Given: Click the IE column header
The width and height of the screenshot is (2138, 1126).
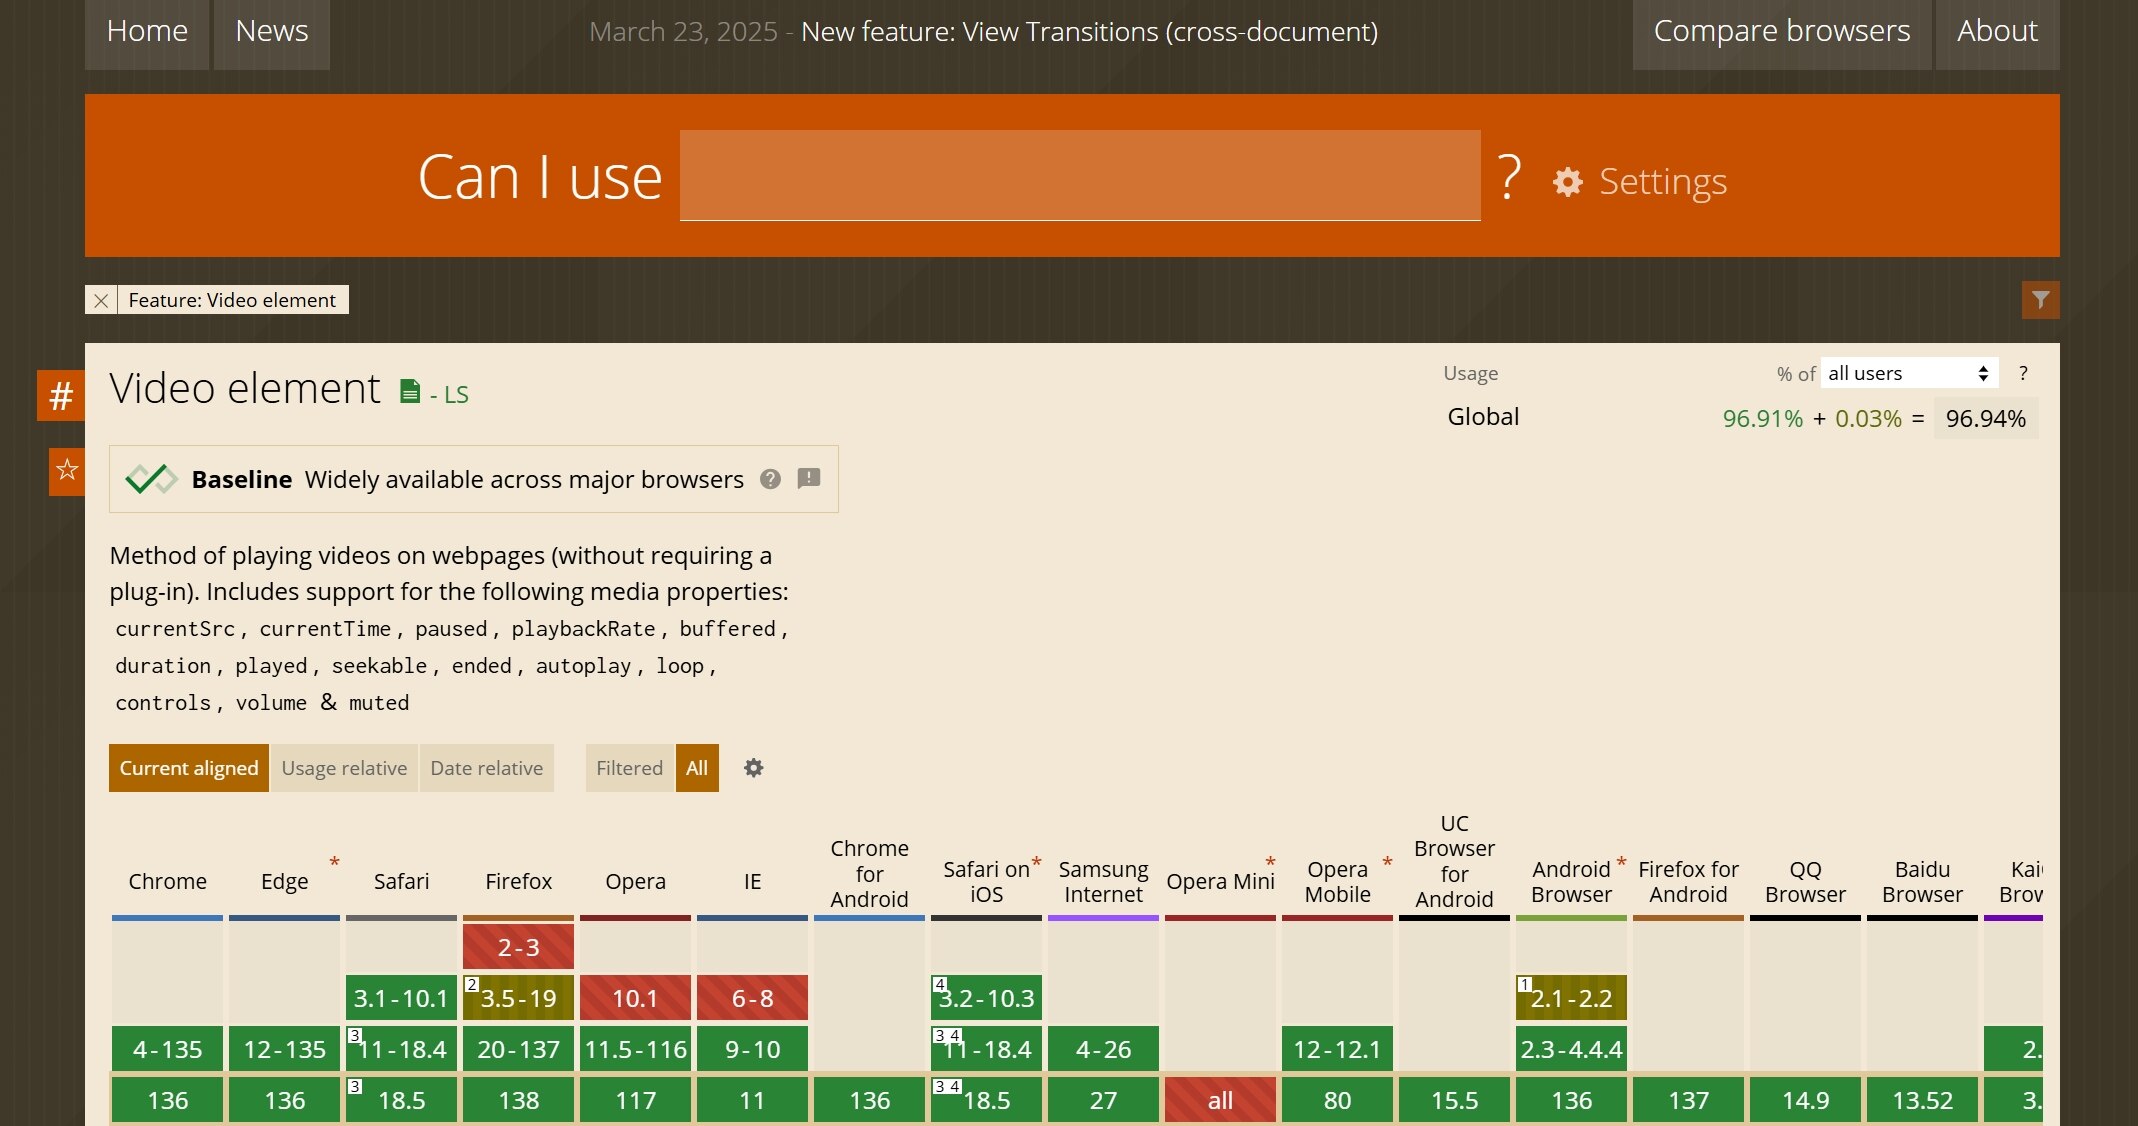Looking at the screenshot, I should [753, 882].
